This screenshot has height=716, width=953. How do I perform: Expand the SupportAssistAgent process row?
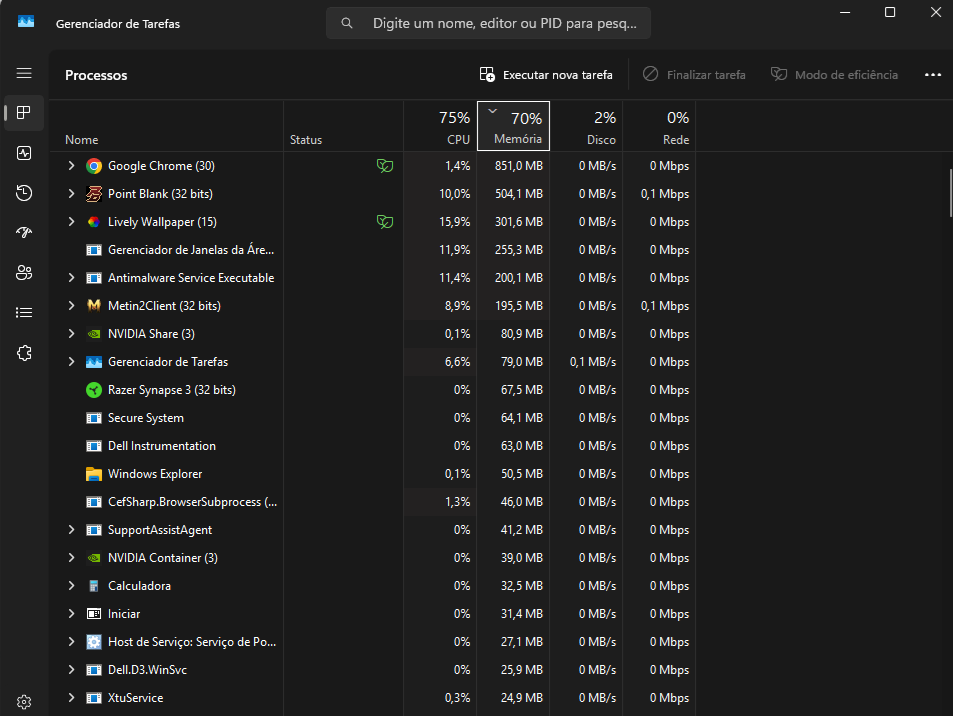point(71,530)
